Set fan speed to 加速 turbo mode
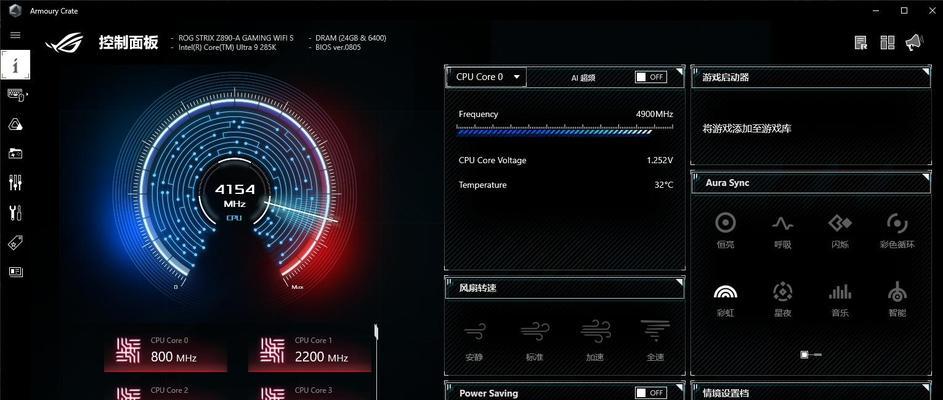Screen dimensions: 943x400 point(595,340)
